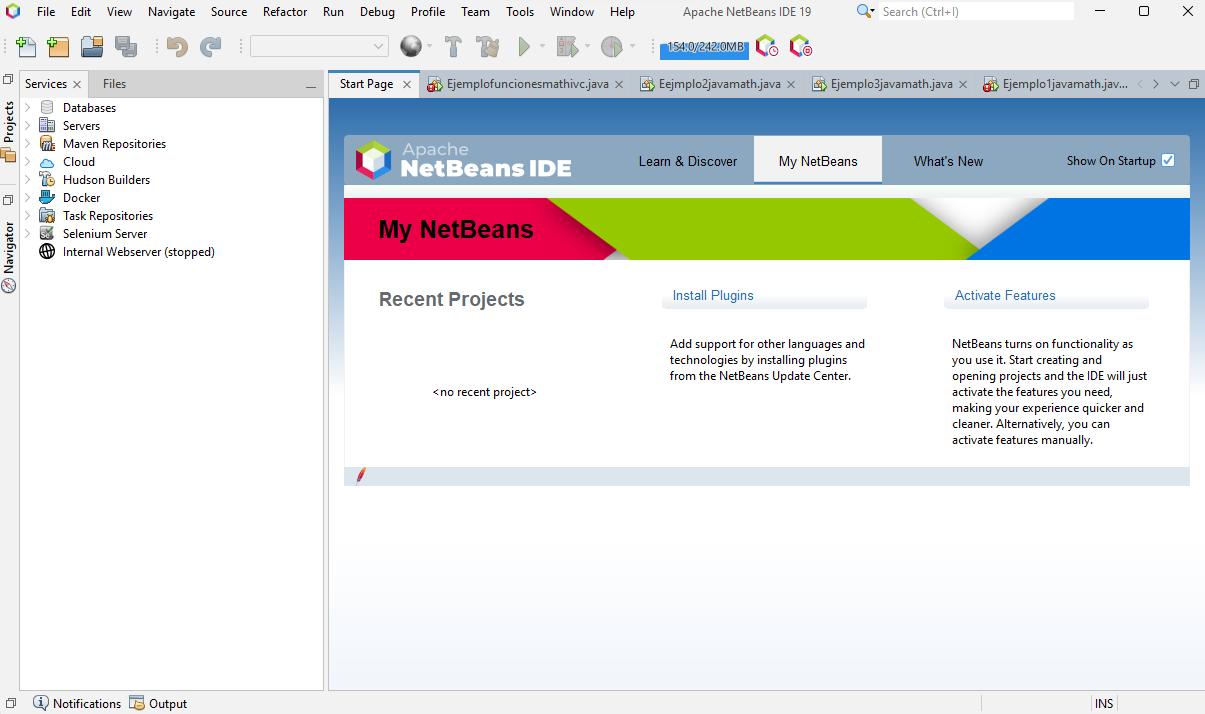Click the New File toolbar icon
The image size is (1205, 714).
point(26,46)
